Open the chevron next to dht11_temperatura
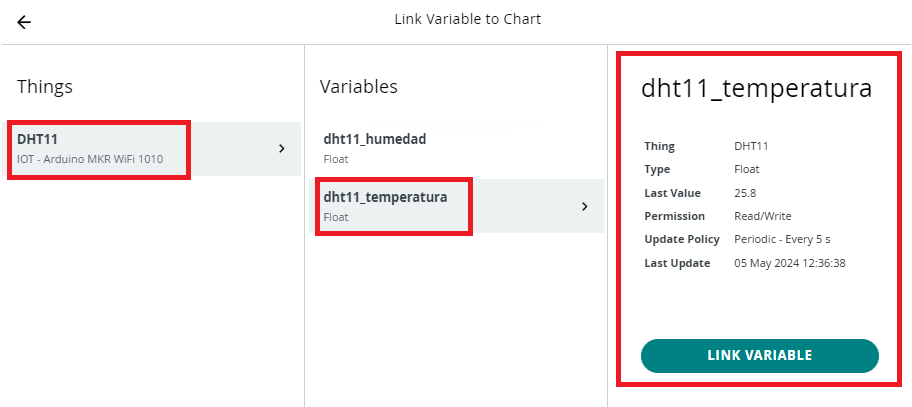Screen dimensions: 912x407 click(x=585, y=206)
